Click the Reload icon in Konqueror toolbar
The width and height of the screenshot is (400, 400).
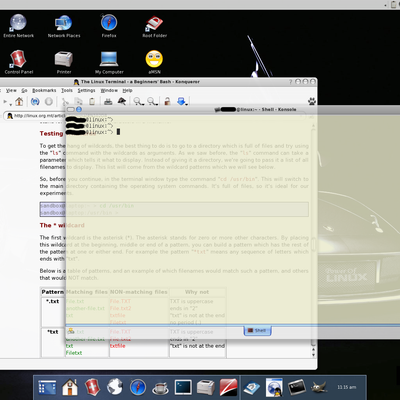coord(35,101)
